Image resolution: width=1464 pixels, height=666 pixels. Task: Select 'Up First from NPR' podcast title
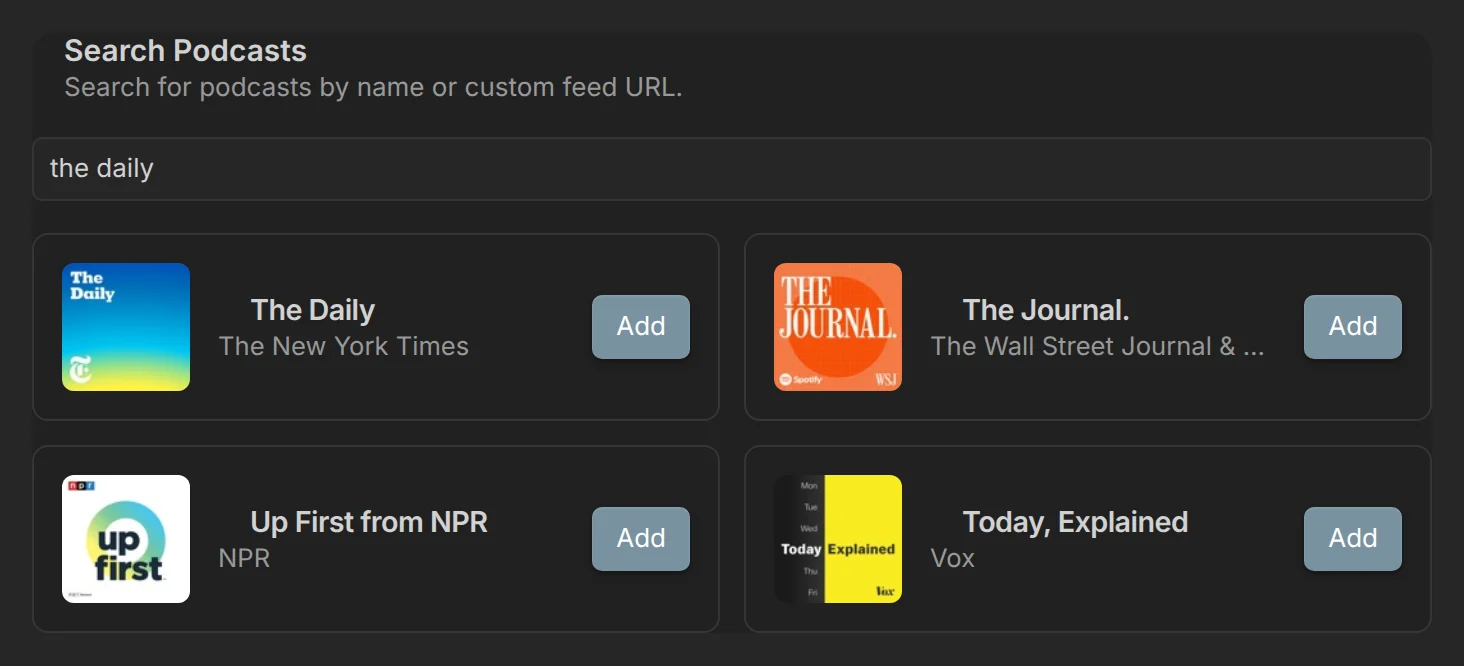click(x=369, y=522)
